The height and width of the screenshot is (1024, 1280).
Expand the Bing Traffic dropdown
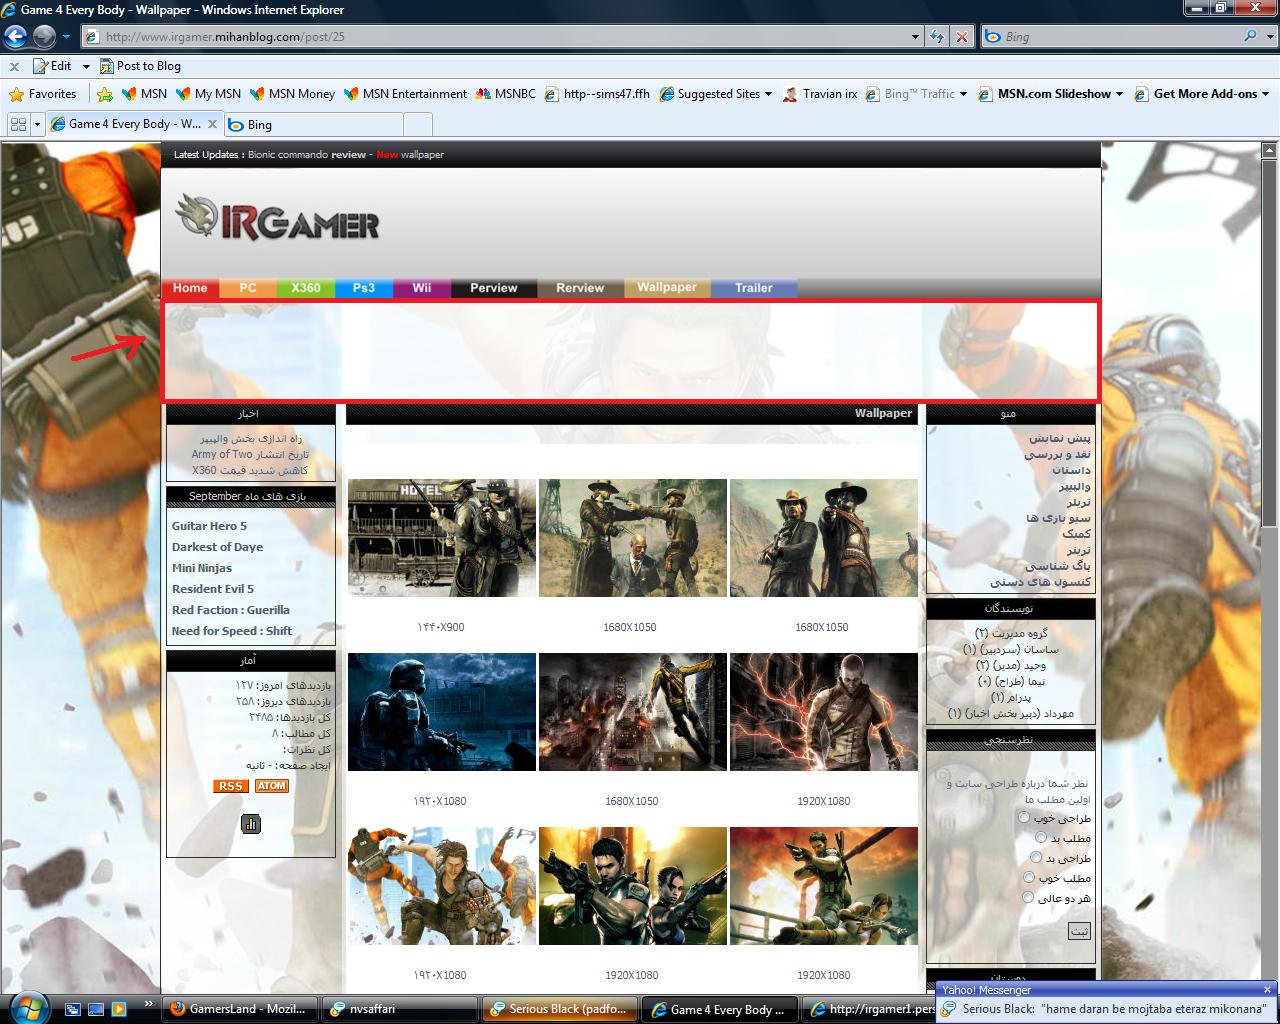(x=963, y=94)
